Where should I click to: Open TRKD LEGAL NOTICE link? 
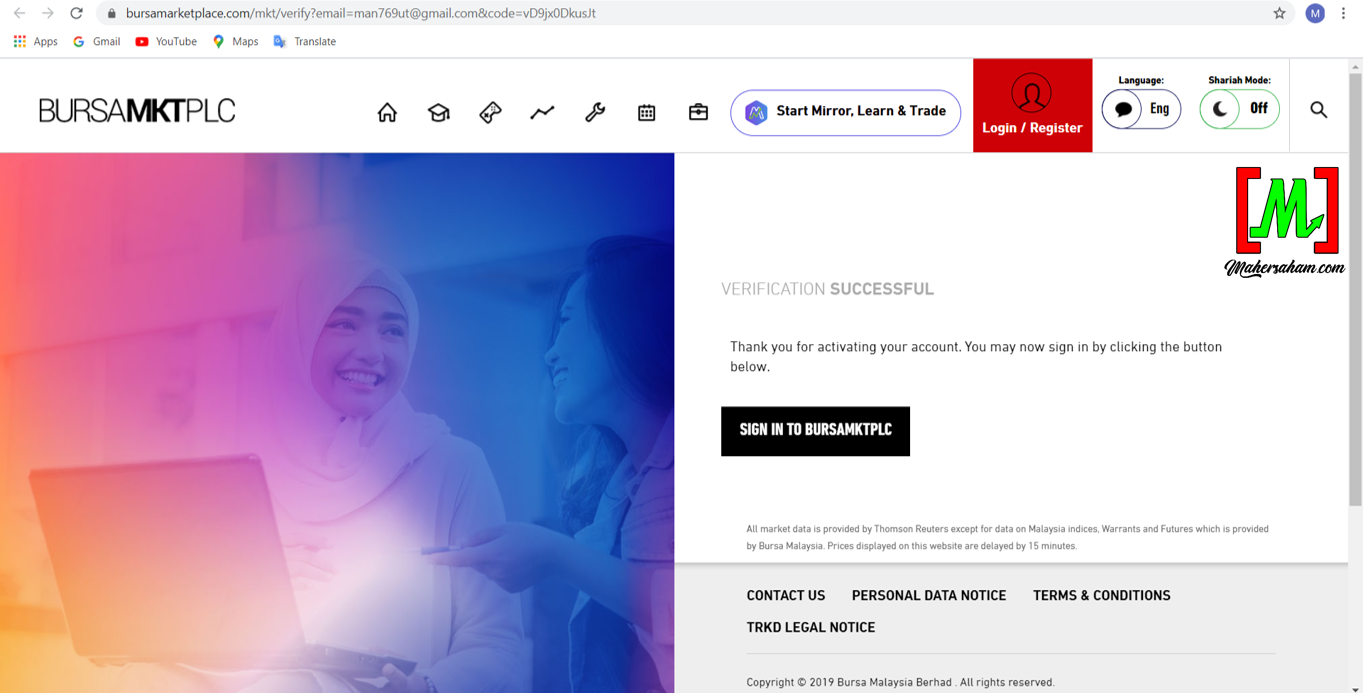(810, 627)
